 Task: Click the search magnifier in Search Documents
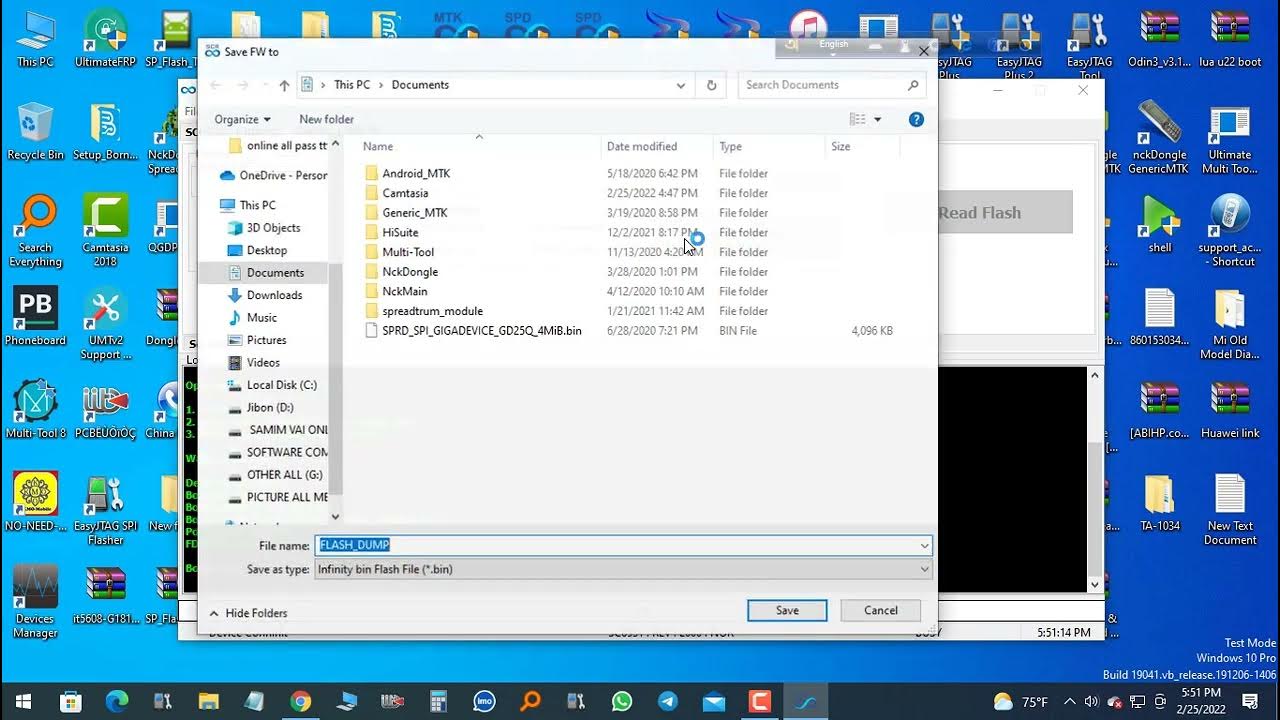pos(913,85)
